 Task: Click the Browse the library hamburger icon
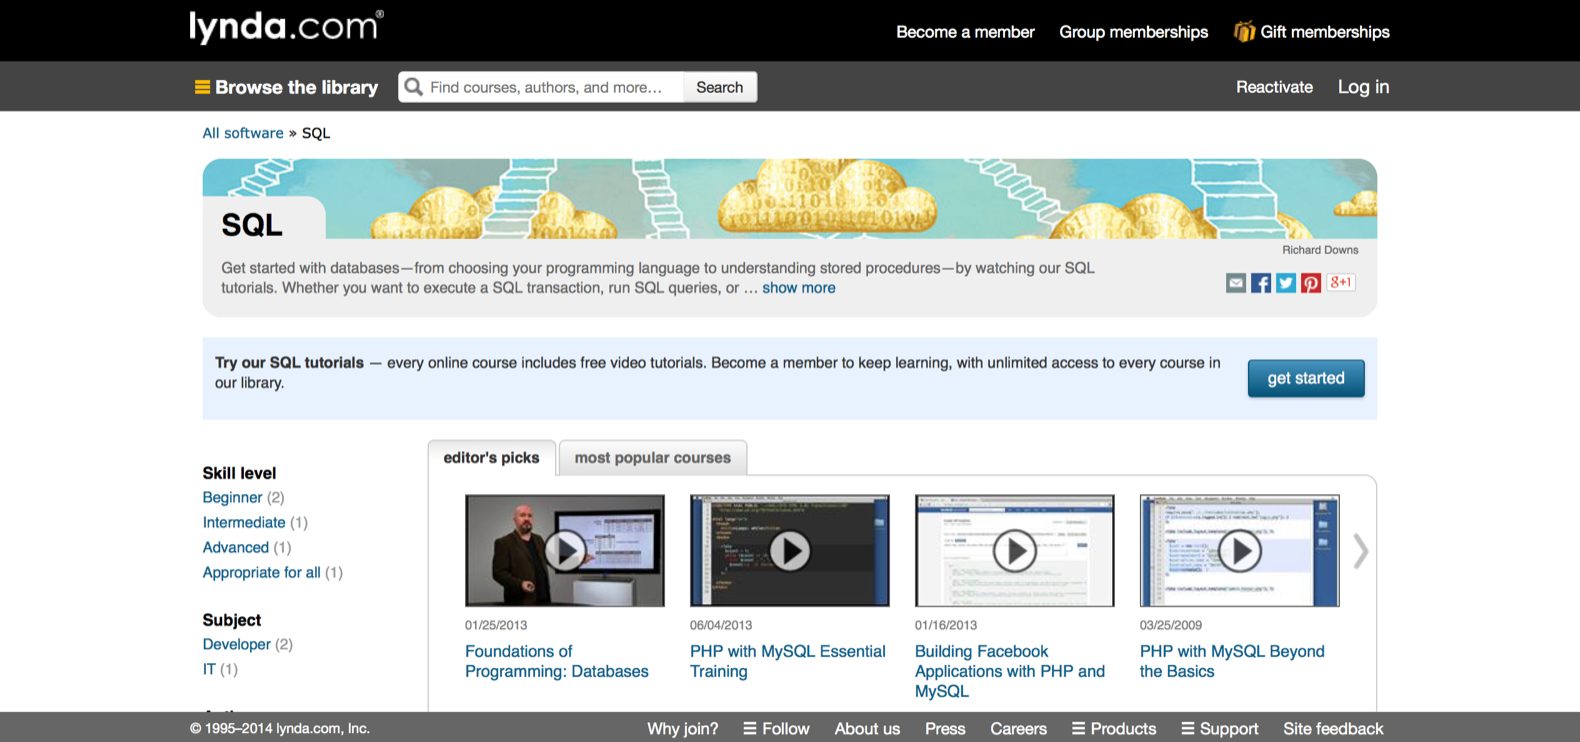202,87
